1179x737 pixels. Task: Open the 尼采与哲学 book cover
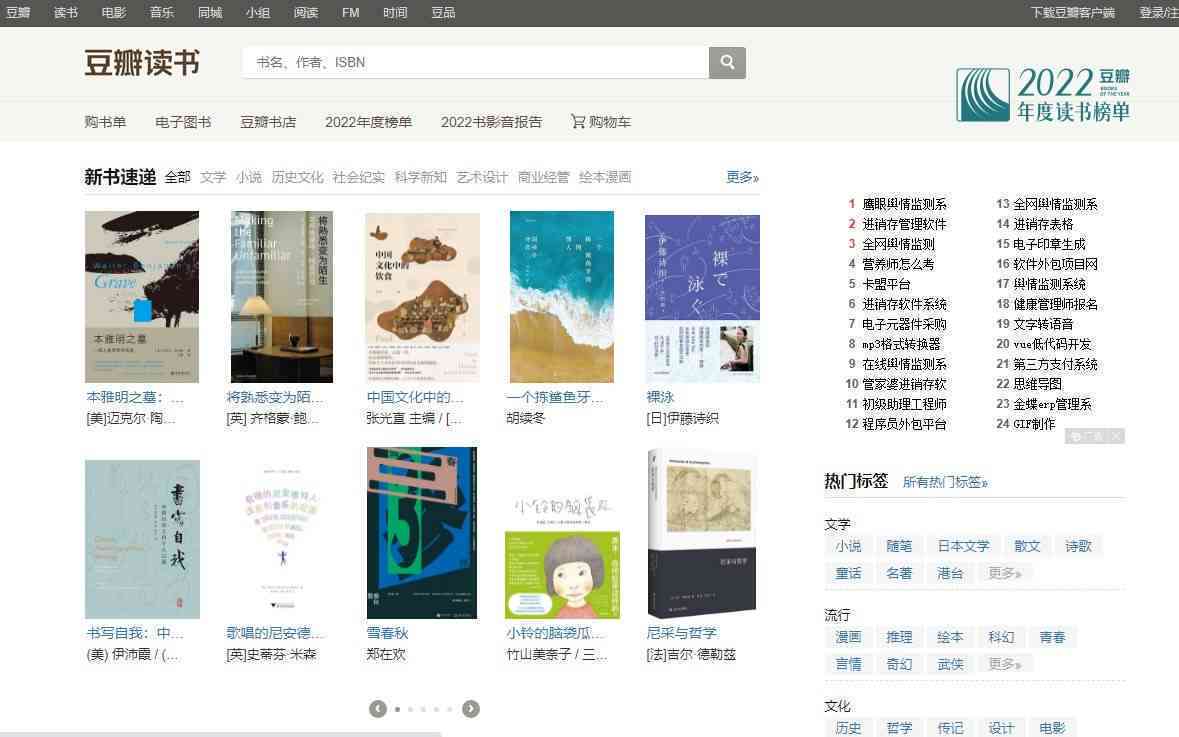pos(702,533)
